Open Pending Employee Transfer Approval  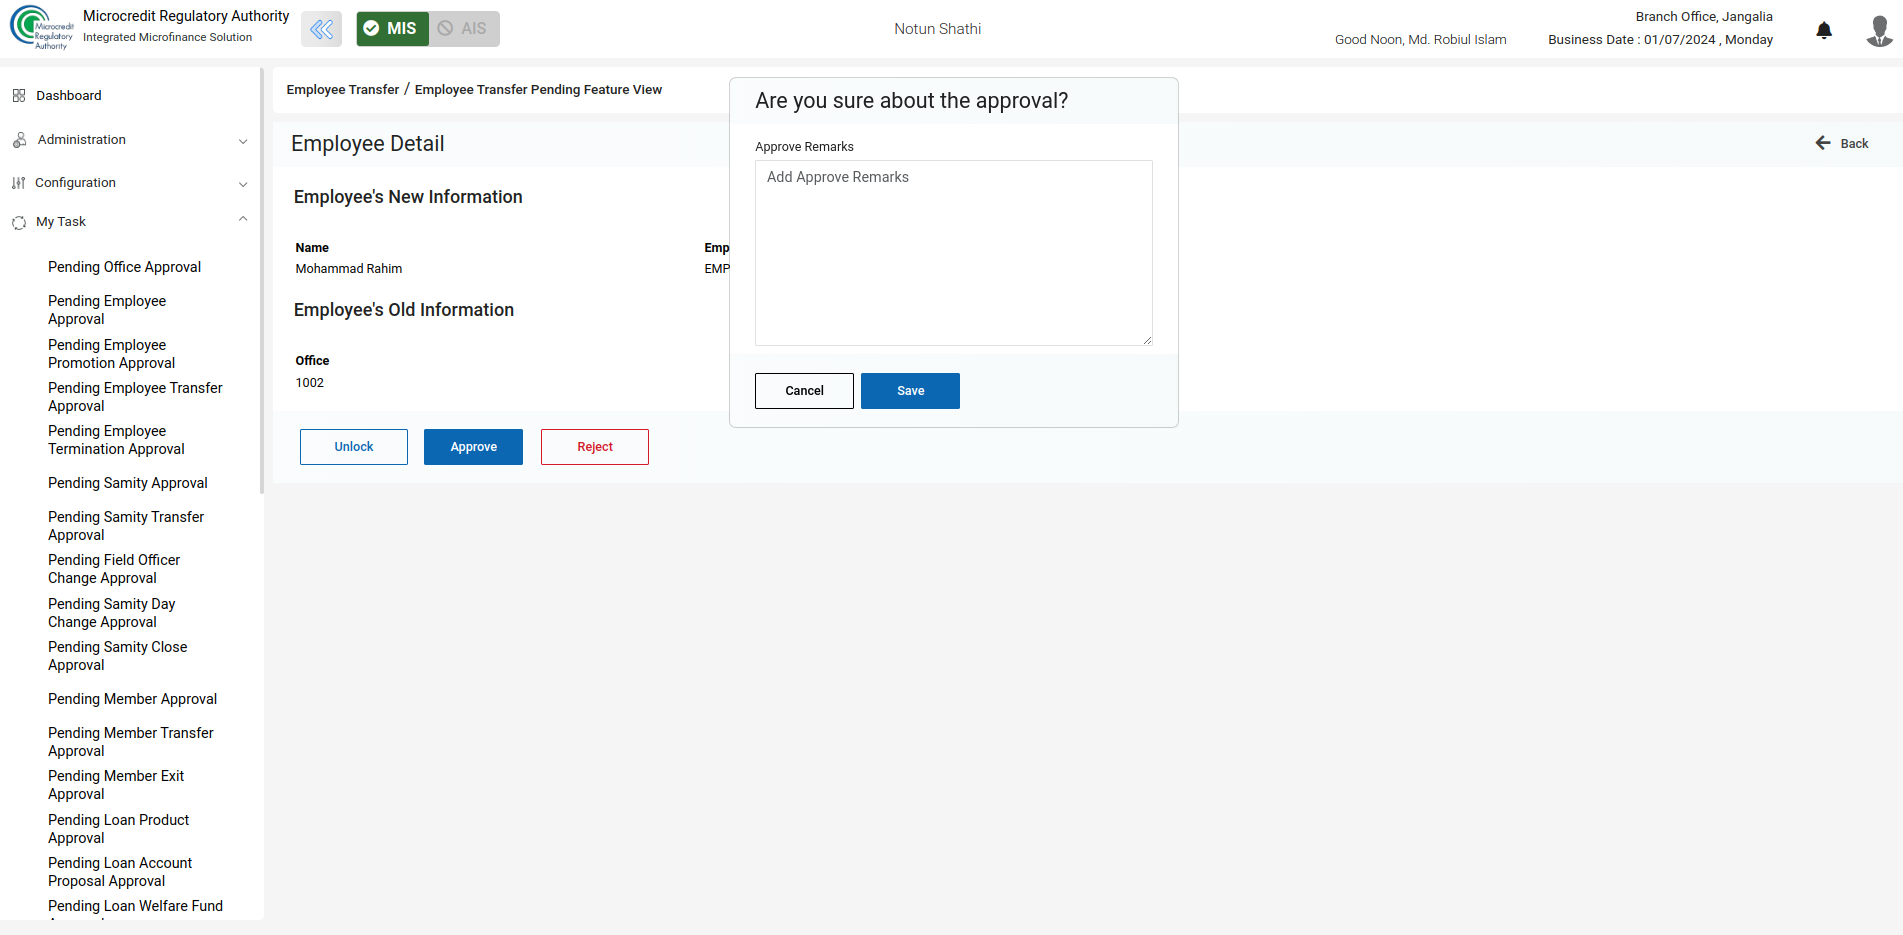point(135,397)
